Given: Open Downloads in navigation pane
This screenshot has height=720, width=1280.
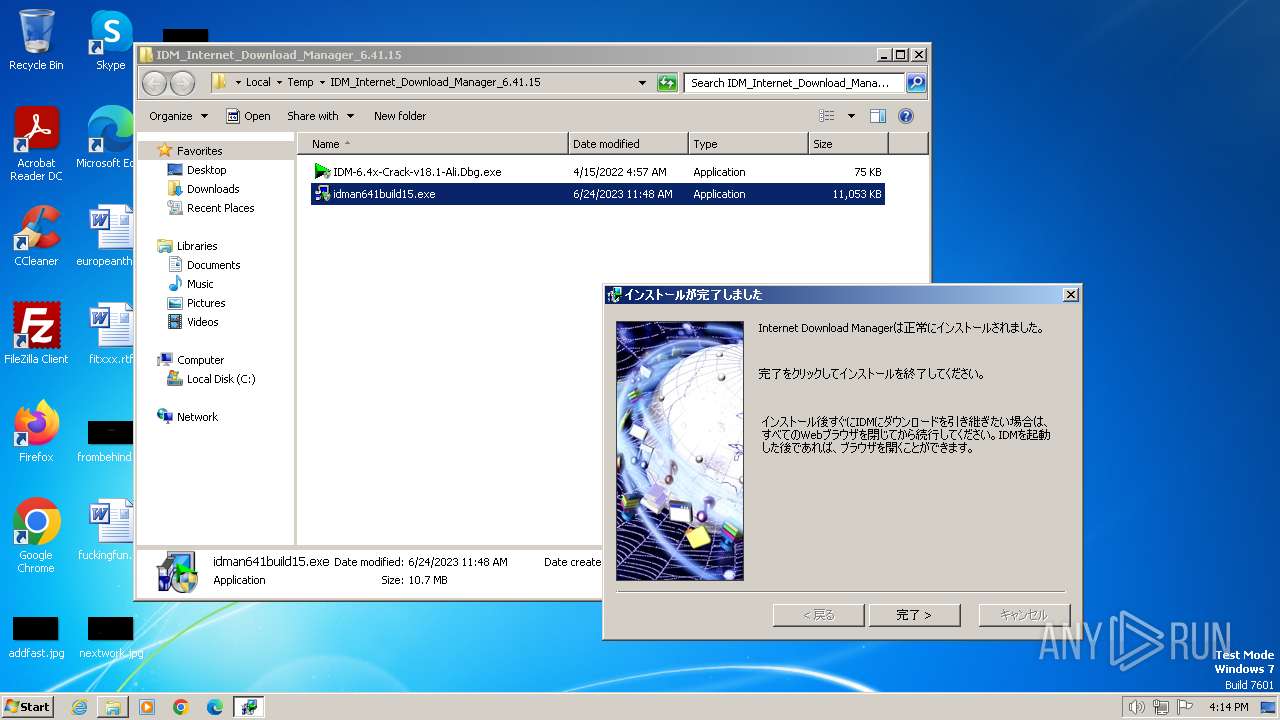Looking at the screenshot, I should click(213, 189).
